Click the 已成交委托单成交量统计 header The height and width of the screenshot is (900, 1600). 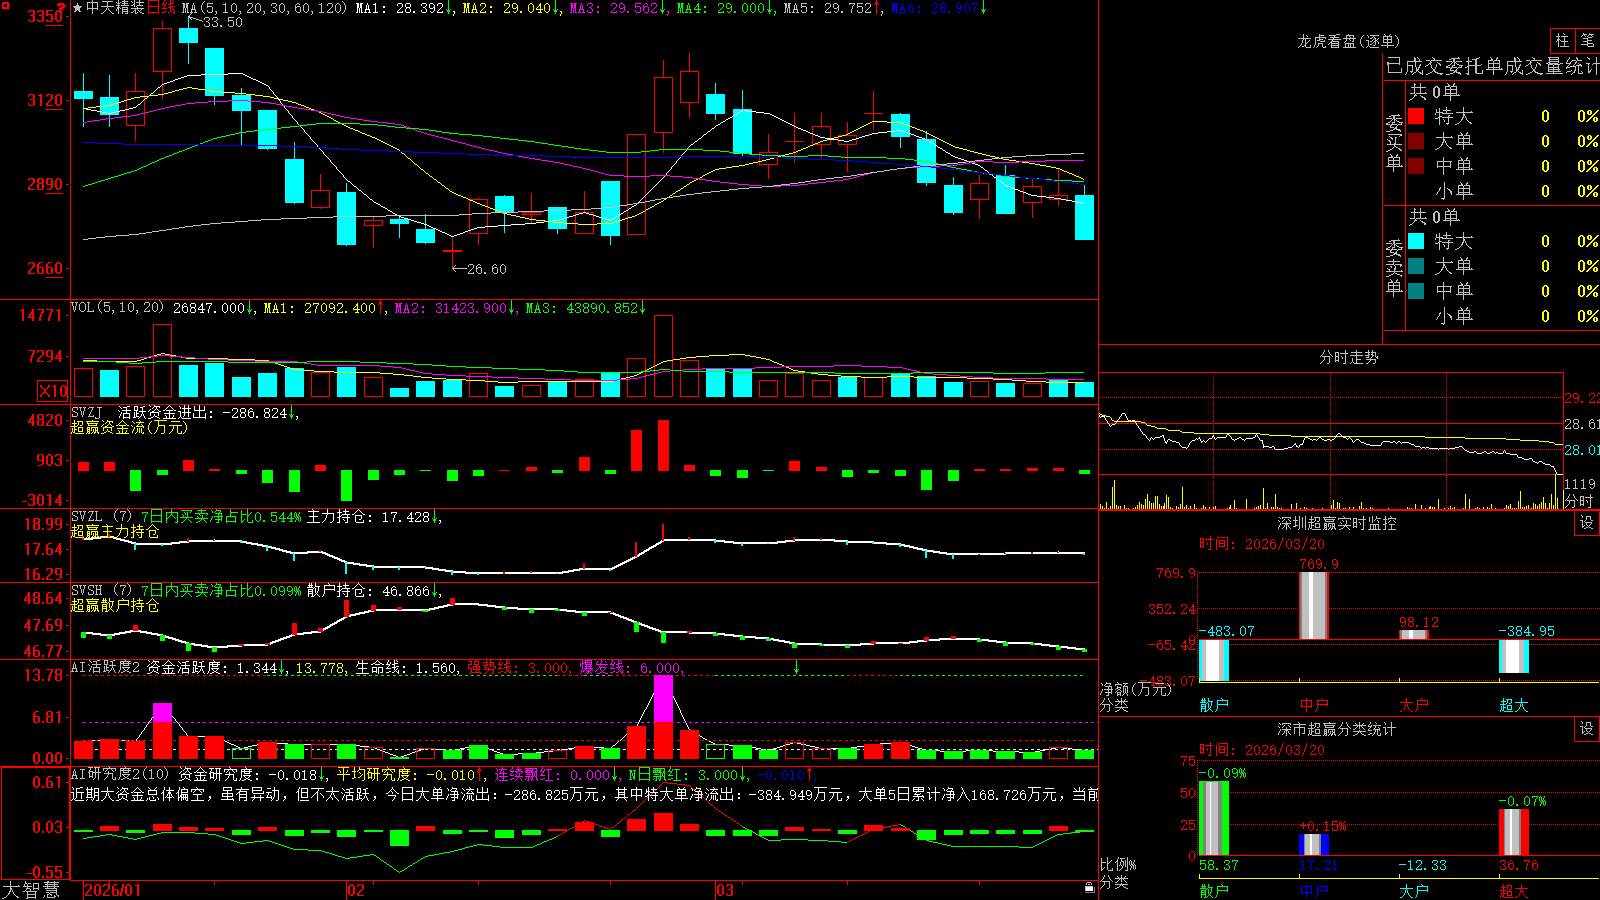[1492, 66]
